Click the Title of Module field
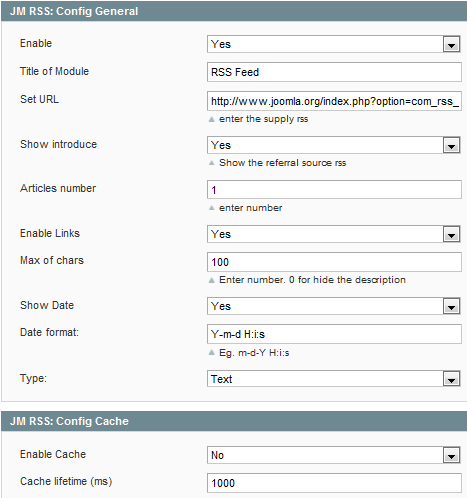Image resolution: width=467 pixels, height=498 pixels. tap(334, 72)
